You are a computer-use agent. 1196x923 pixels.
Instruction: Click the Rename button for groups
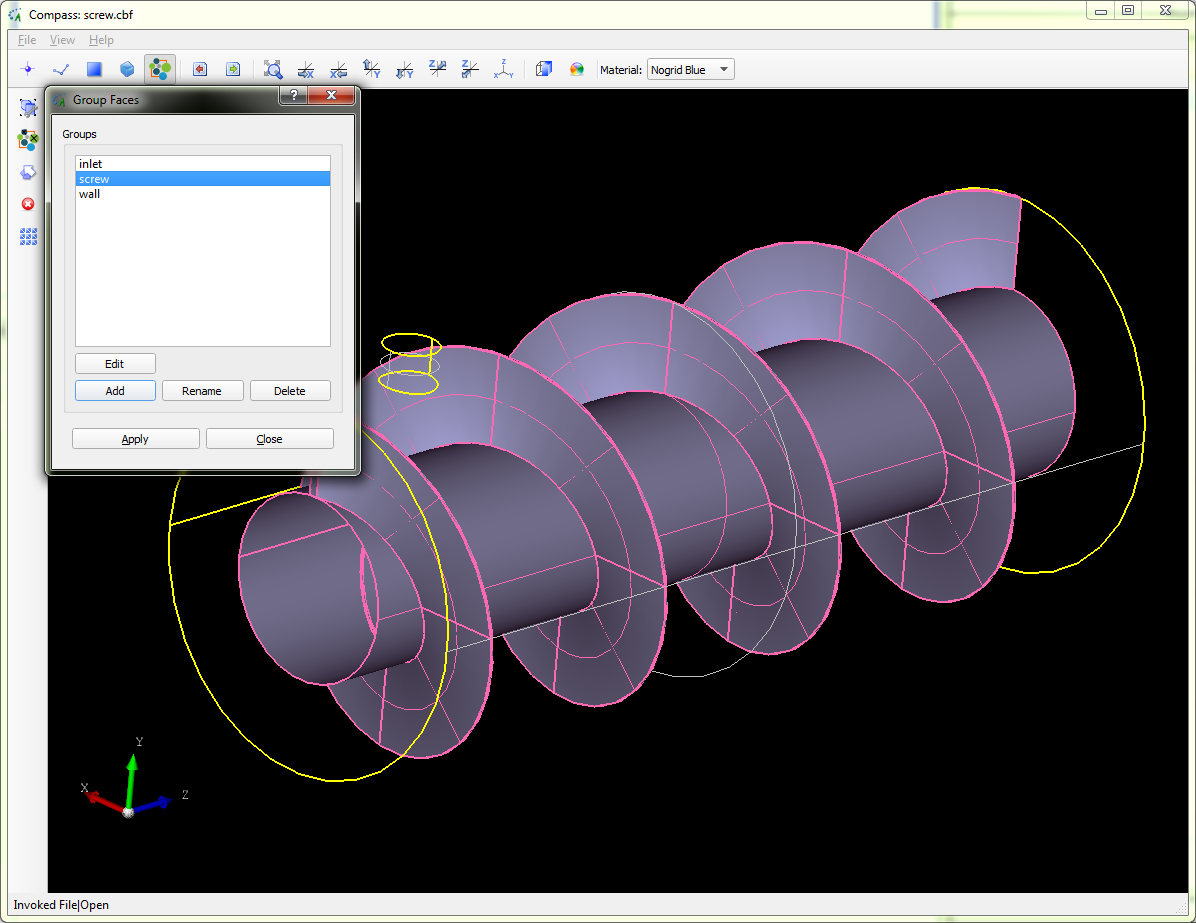(202, 390)
